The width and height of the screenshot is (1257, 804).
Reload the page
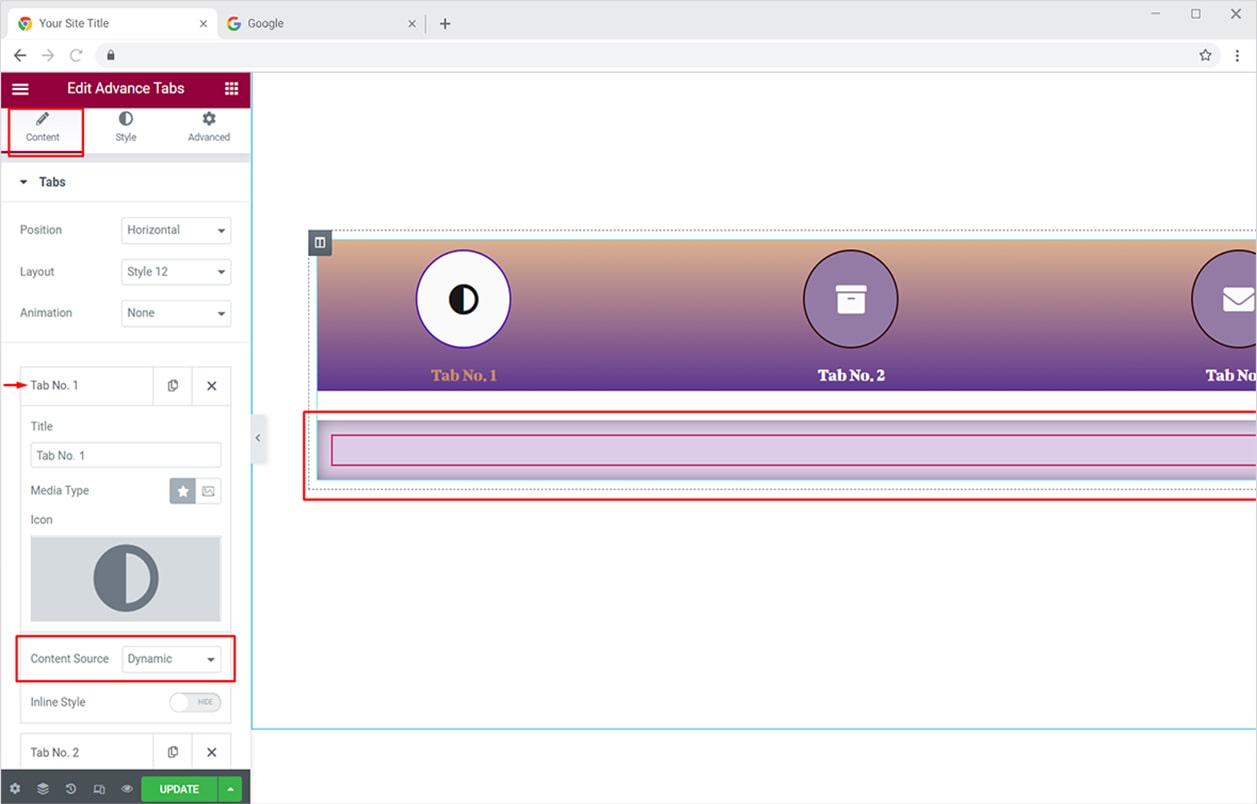pos(76,55)
